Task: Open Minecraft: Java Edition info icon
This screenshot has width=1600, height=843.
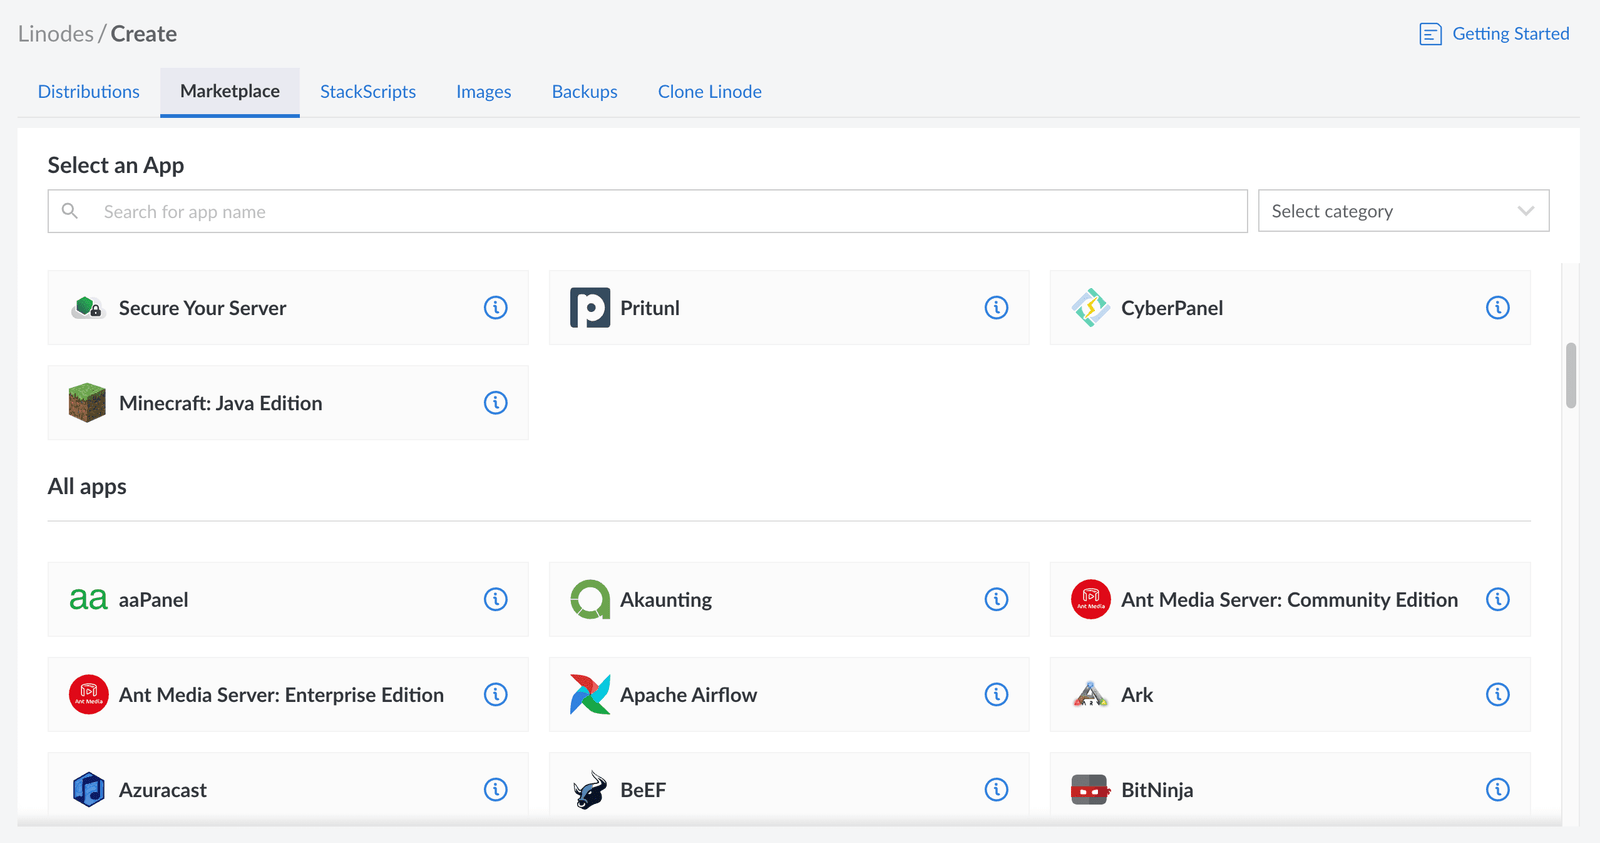Action: 496,403
